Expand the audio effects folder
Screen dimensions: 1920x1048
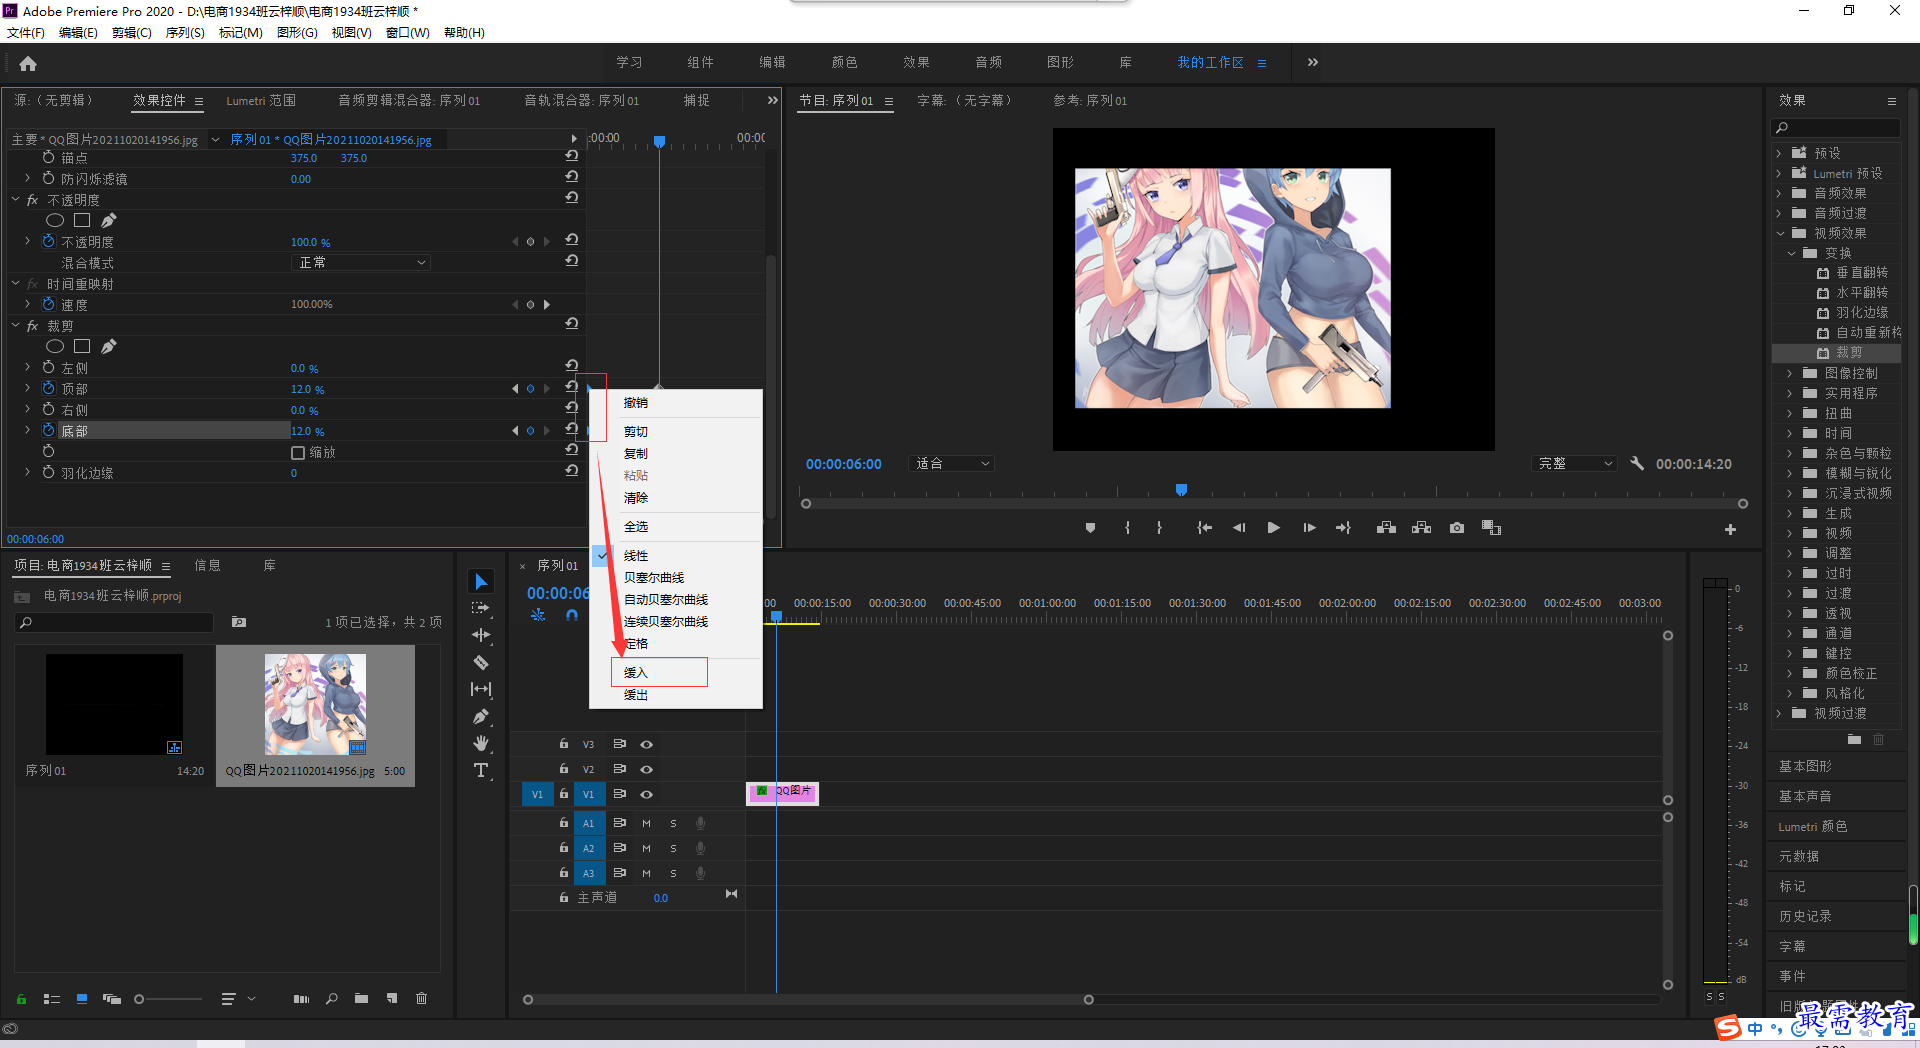click(x=1779, y=193)
